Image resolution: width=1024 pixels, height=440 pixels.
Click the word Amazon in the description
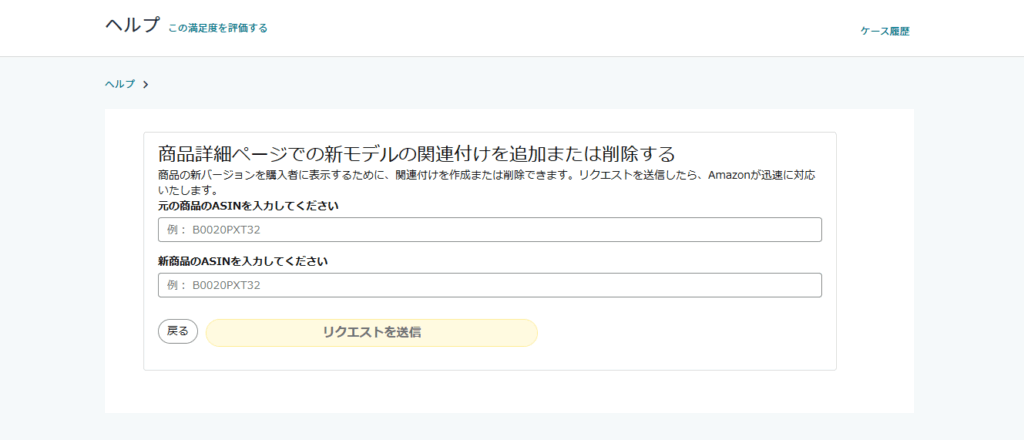[733, 175]
